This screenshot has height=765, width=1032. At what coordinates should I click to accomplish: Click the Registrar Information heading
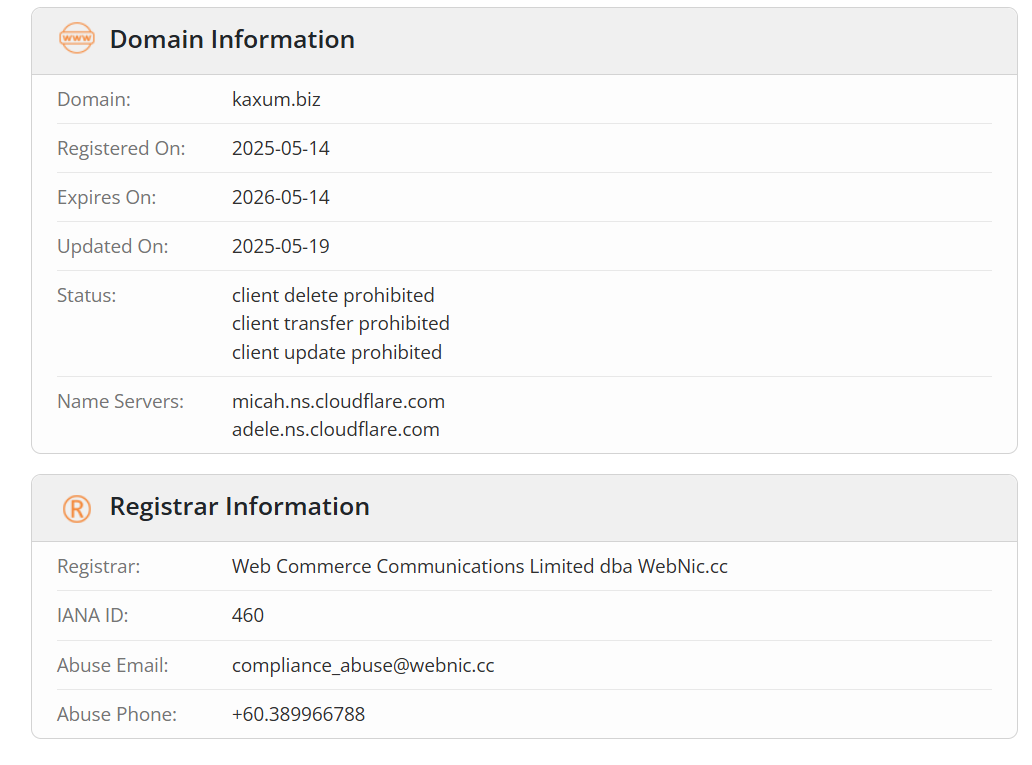tap(240, 506)
